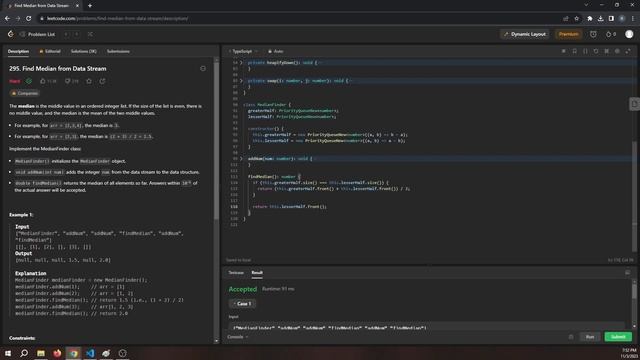Click the results panel layout icon
The image size is (640, 360).
coord(627,272)
